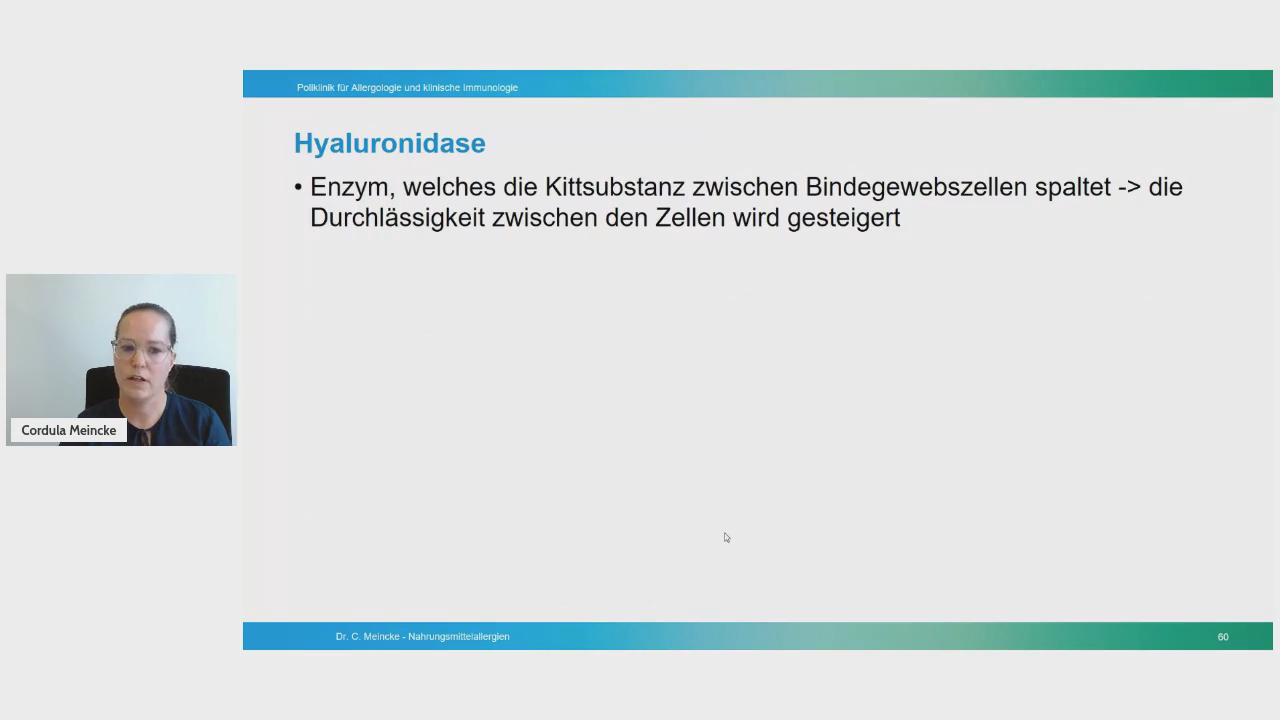Click the Dr. C. Meincke footer text

(422, 636)
